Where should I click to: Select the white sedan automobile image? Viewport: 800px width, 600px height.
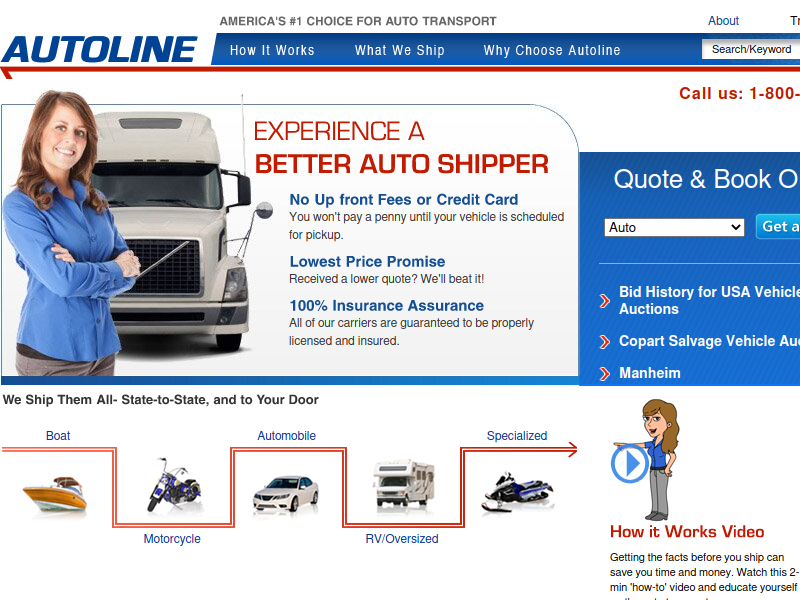coord(286,493)
